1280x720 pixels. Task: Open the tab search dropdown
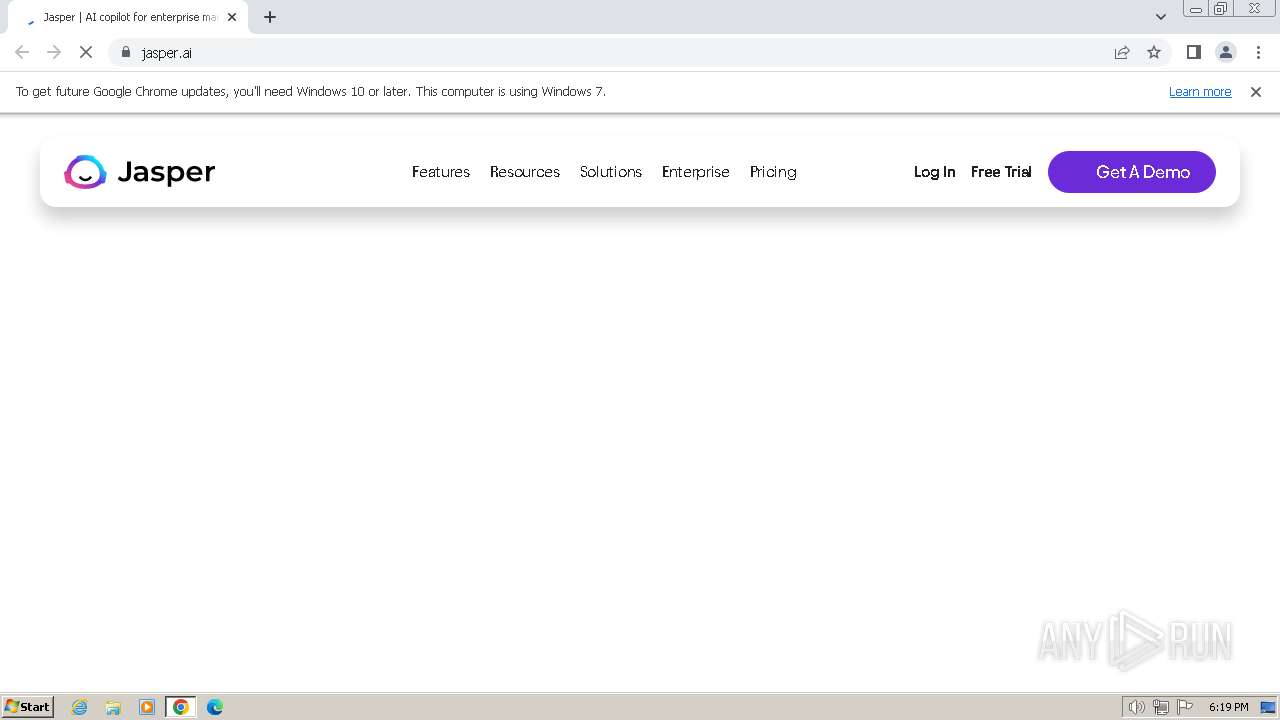1161,17
